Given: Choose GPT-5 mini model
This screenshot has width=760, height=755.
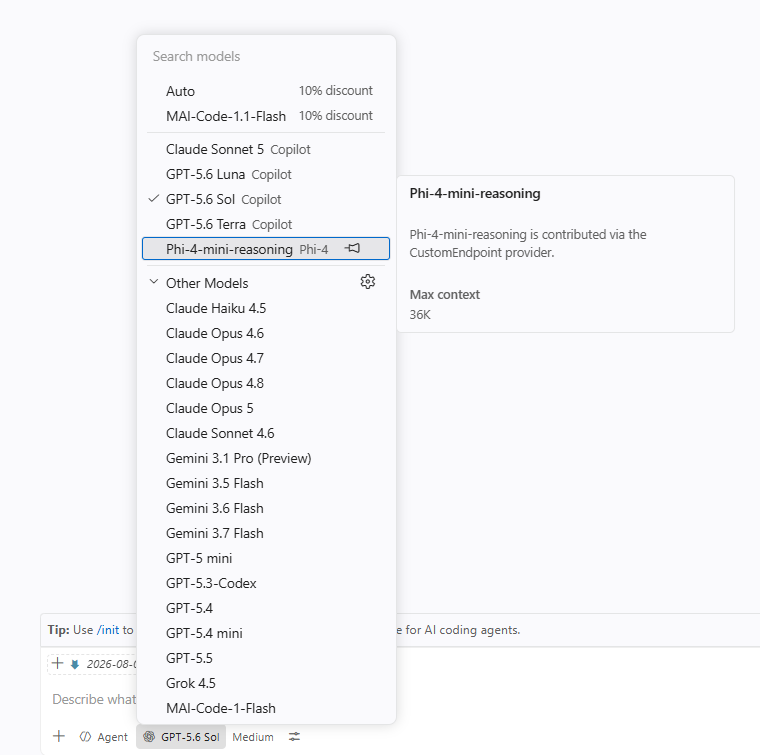Looking at the screenshot, I should (x=266, y=558).
